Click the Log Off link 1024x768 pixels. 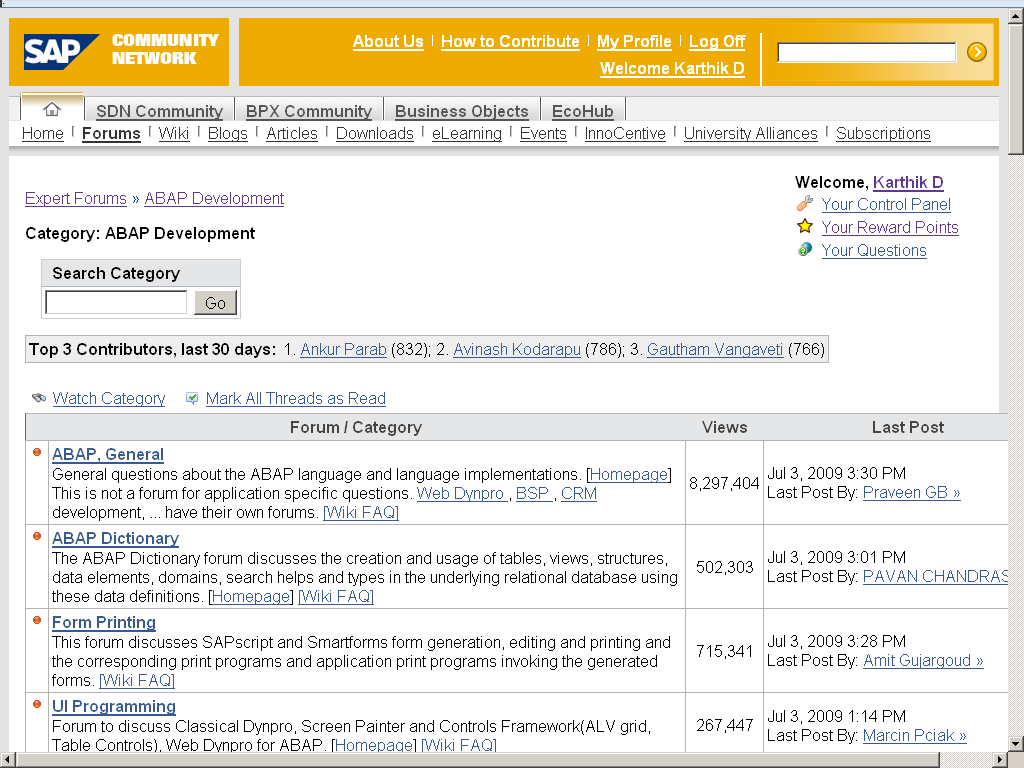tap(716, 41)
